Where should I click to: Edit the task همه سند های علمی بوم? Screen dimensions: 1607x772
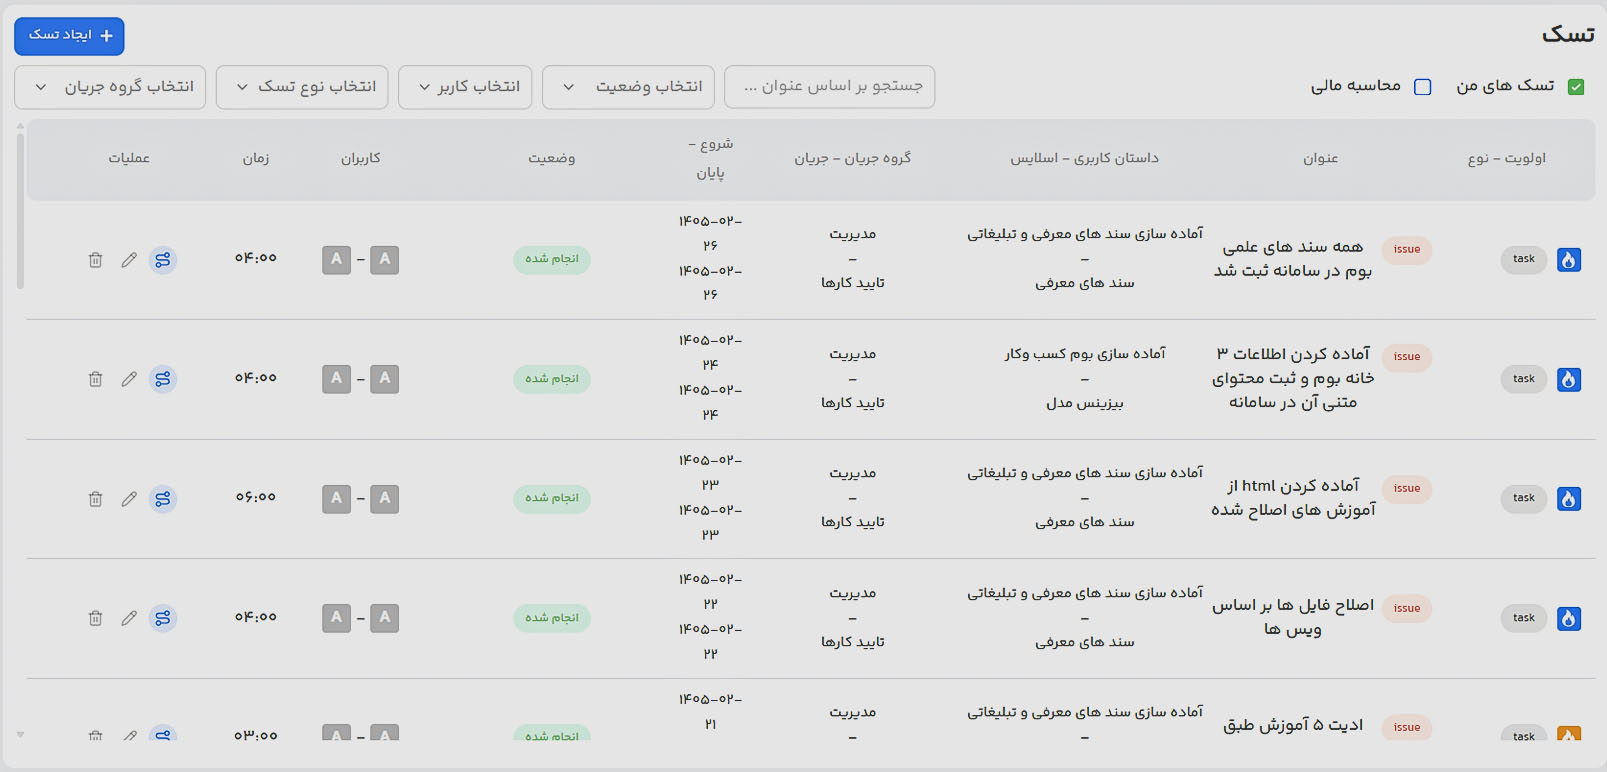(x=129, y=260)
